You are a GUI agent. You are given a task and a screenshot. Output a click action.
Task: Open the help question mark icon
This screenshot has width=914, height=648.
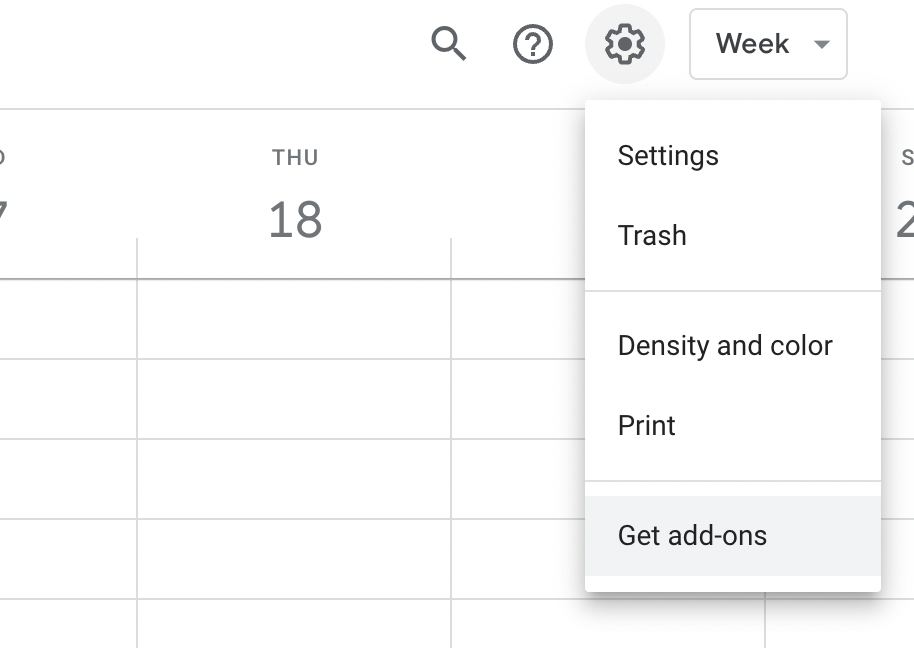pos(533,44)
